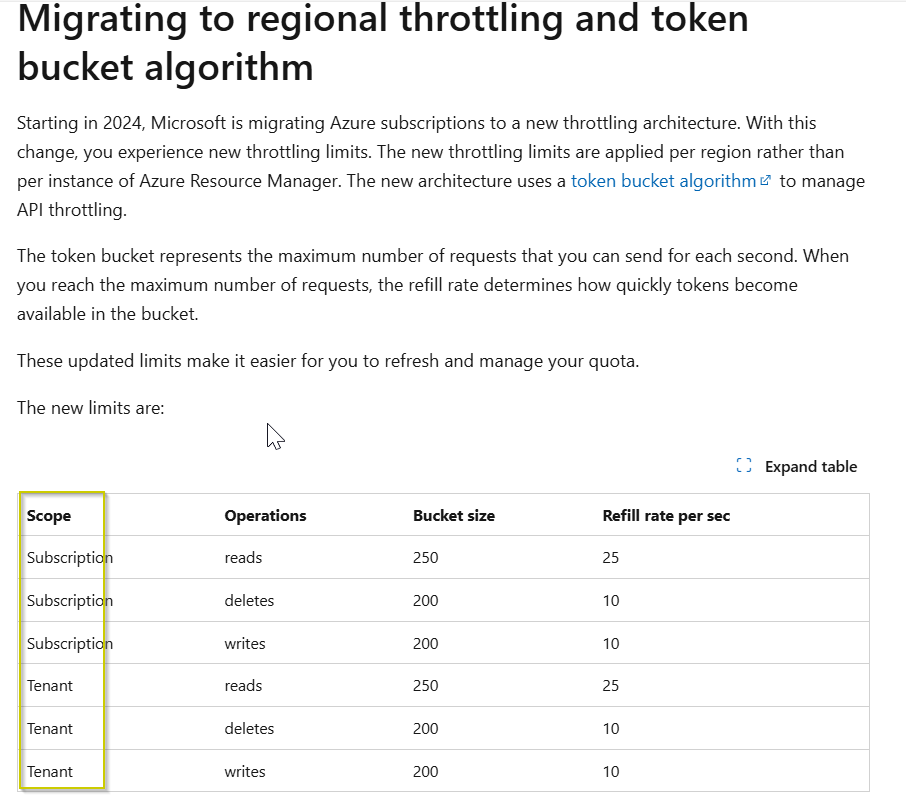Select the highlighted Scope cell in the table
Screen dimensions: 906x799
pos(46,515)
